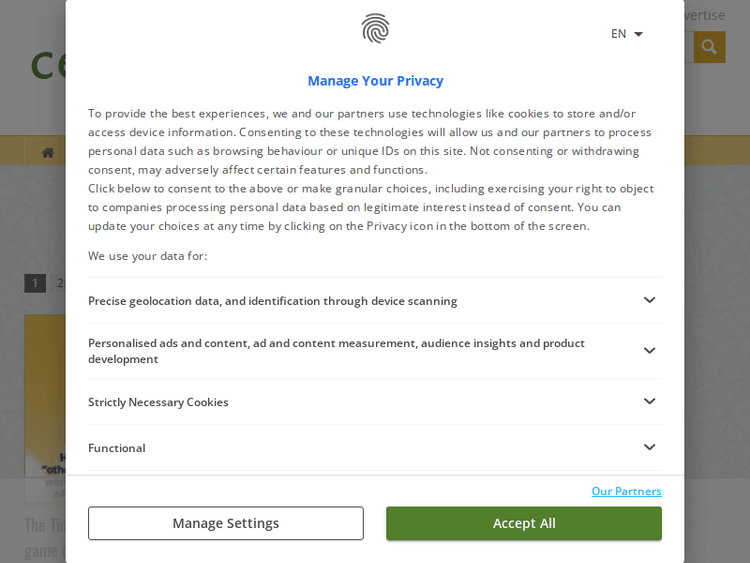Image resolution: width=750 pixels, height=563 pixels.
Task: Select the Precise geolocation data label
Action: click(x=272, y=301)
